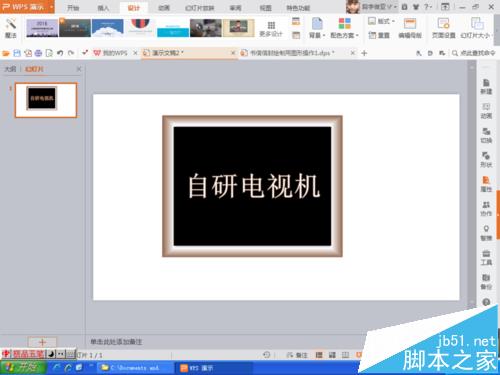Open 属性 properties panel in right sidebar
The height and width of the screenshot is (375, 500).
point(486,184)
